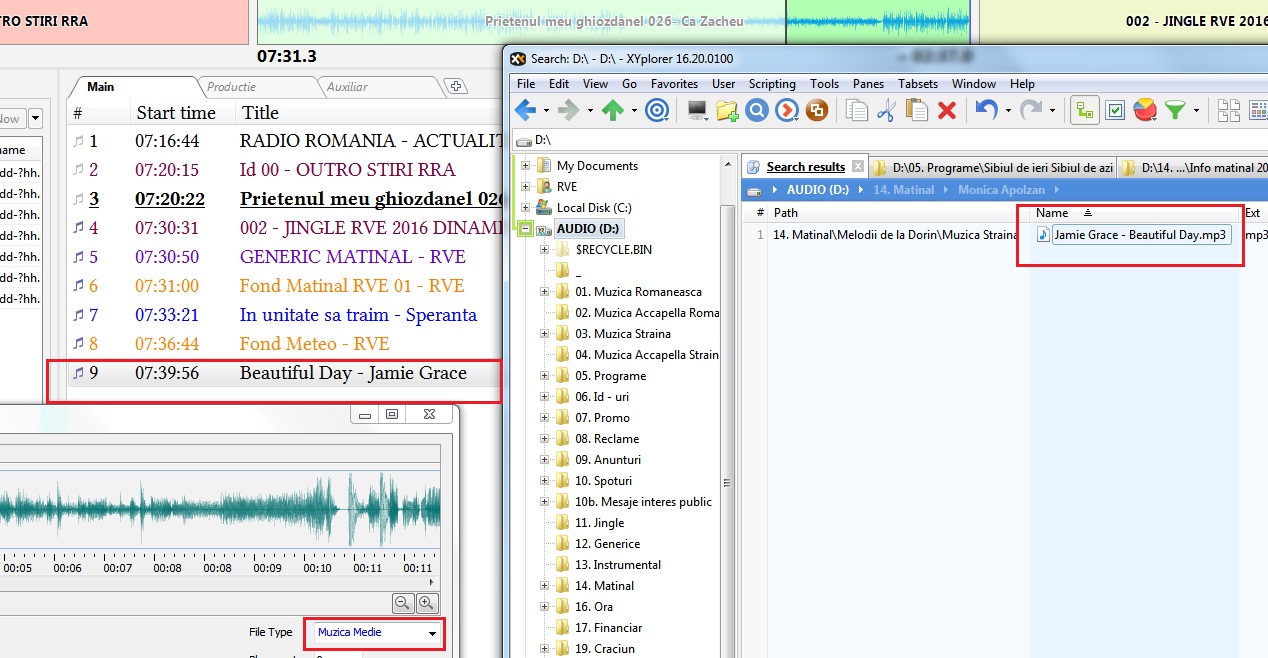The width and height of the screenshot is (1268, 658).
Task: Open Find Files magnifier icon
Action: coord(757,110)
